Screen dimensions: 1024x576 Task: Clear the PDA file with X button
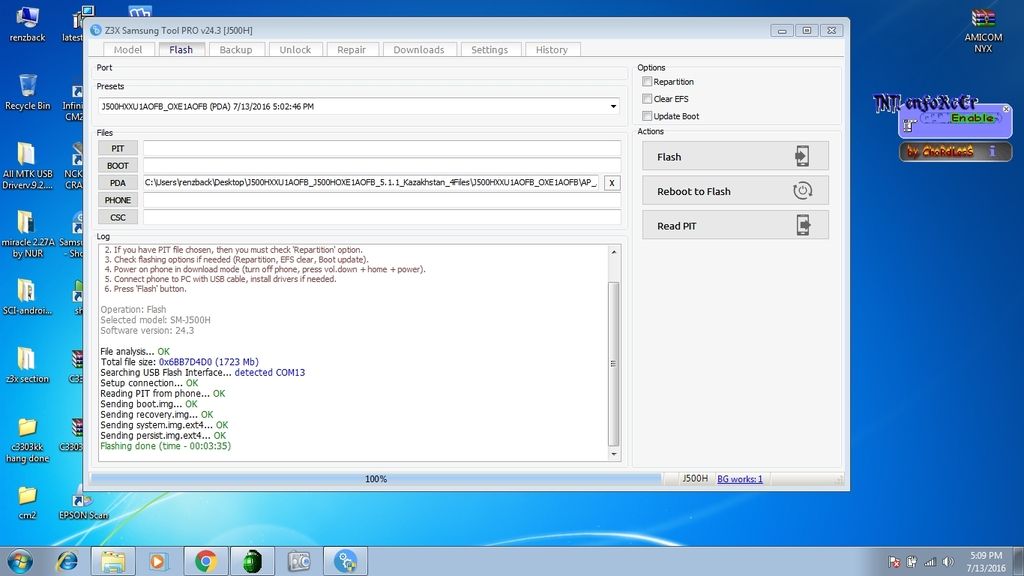(x=612, y=183)
